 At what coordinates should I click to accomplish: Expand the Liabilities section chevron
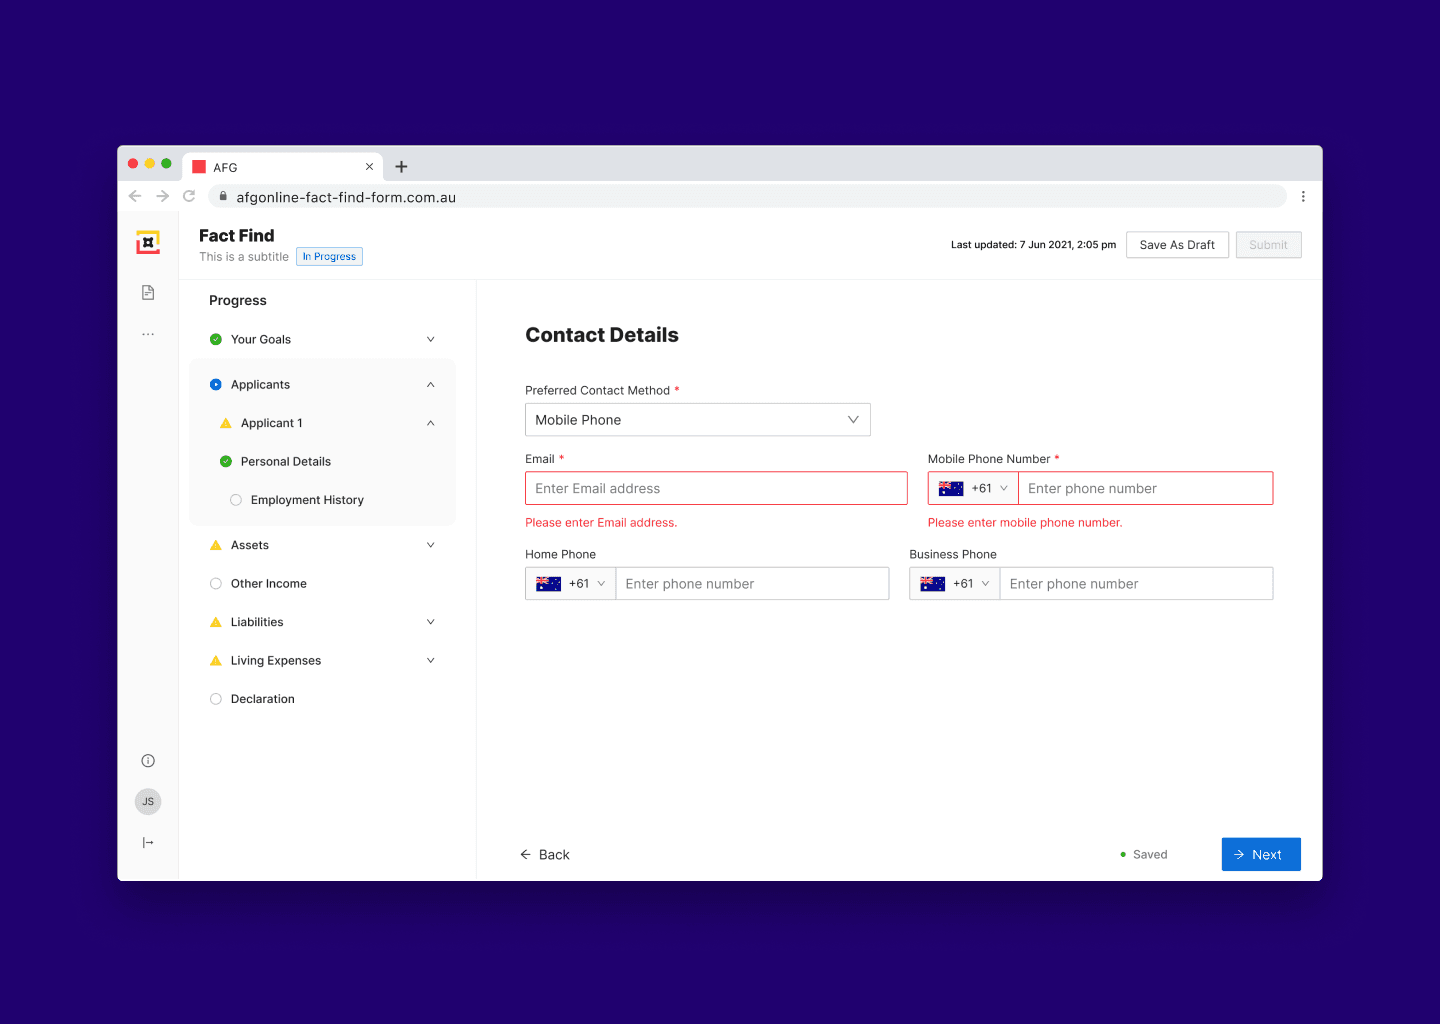pos(431,622)
